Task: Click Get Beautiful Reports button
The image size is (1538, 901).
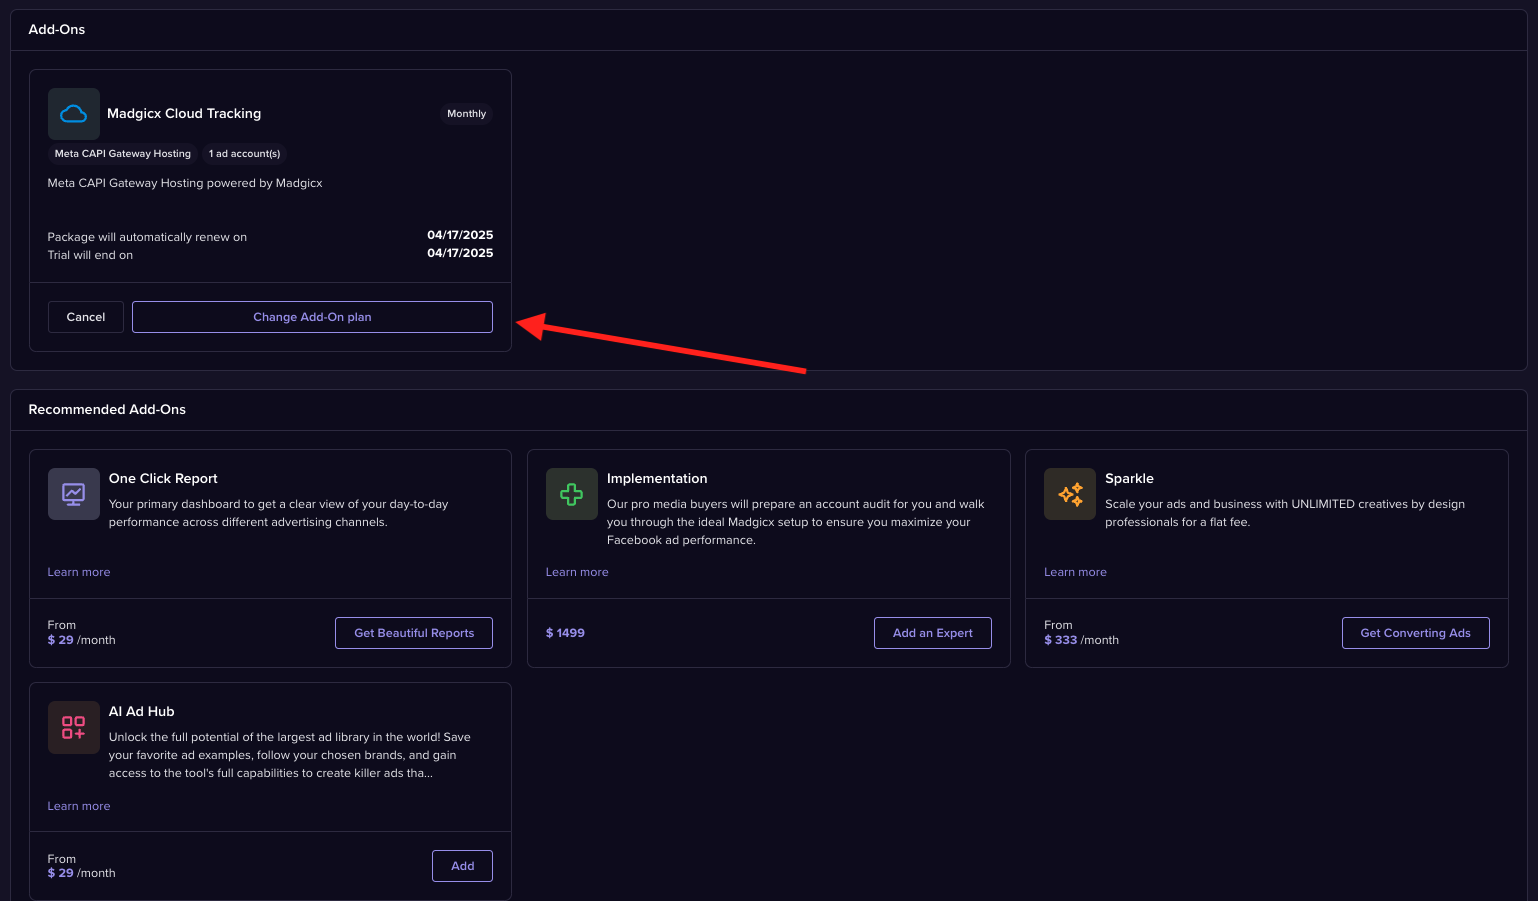Action: click(414, 633)
